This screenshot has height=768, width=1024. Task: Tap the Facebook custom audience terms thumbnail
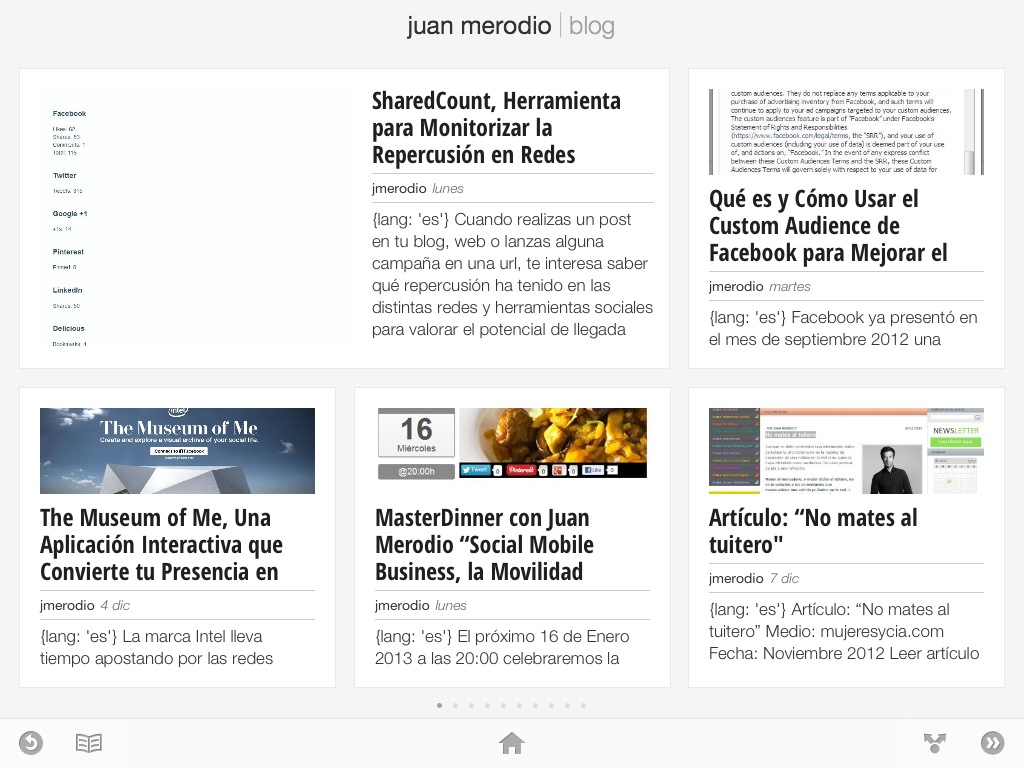click(846, 132)
